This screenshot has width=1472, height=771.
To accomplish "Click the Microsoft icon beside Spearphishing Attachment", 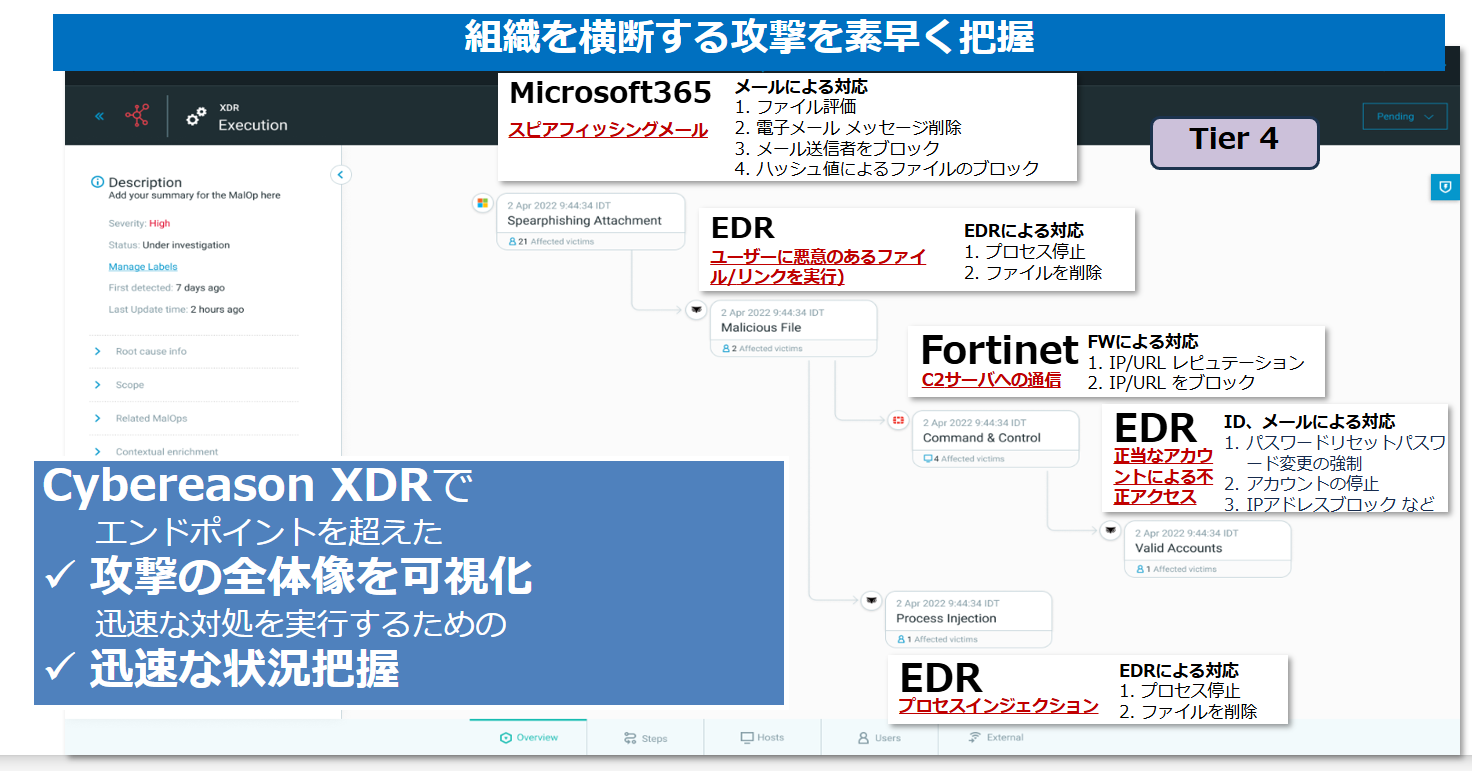I will click(482, 204).
